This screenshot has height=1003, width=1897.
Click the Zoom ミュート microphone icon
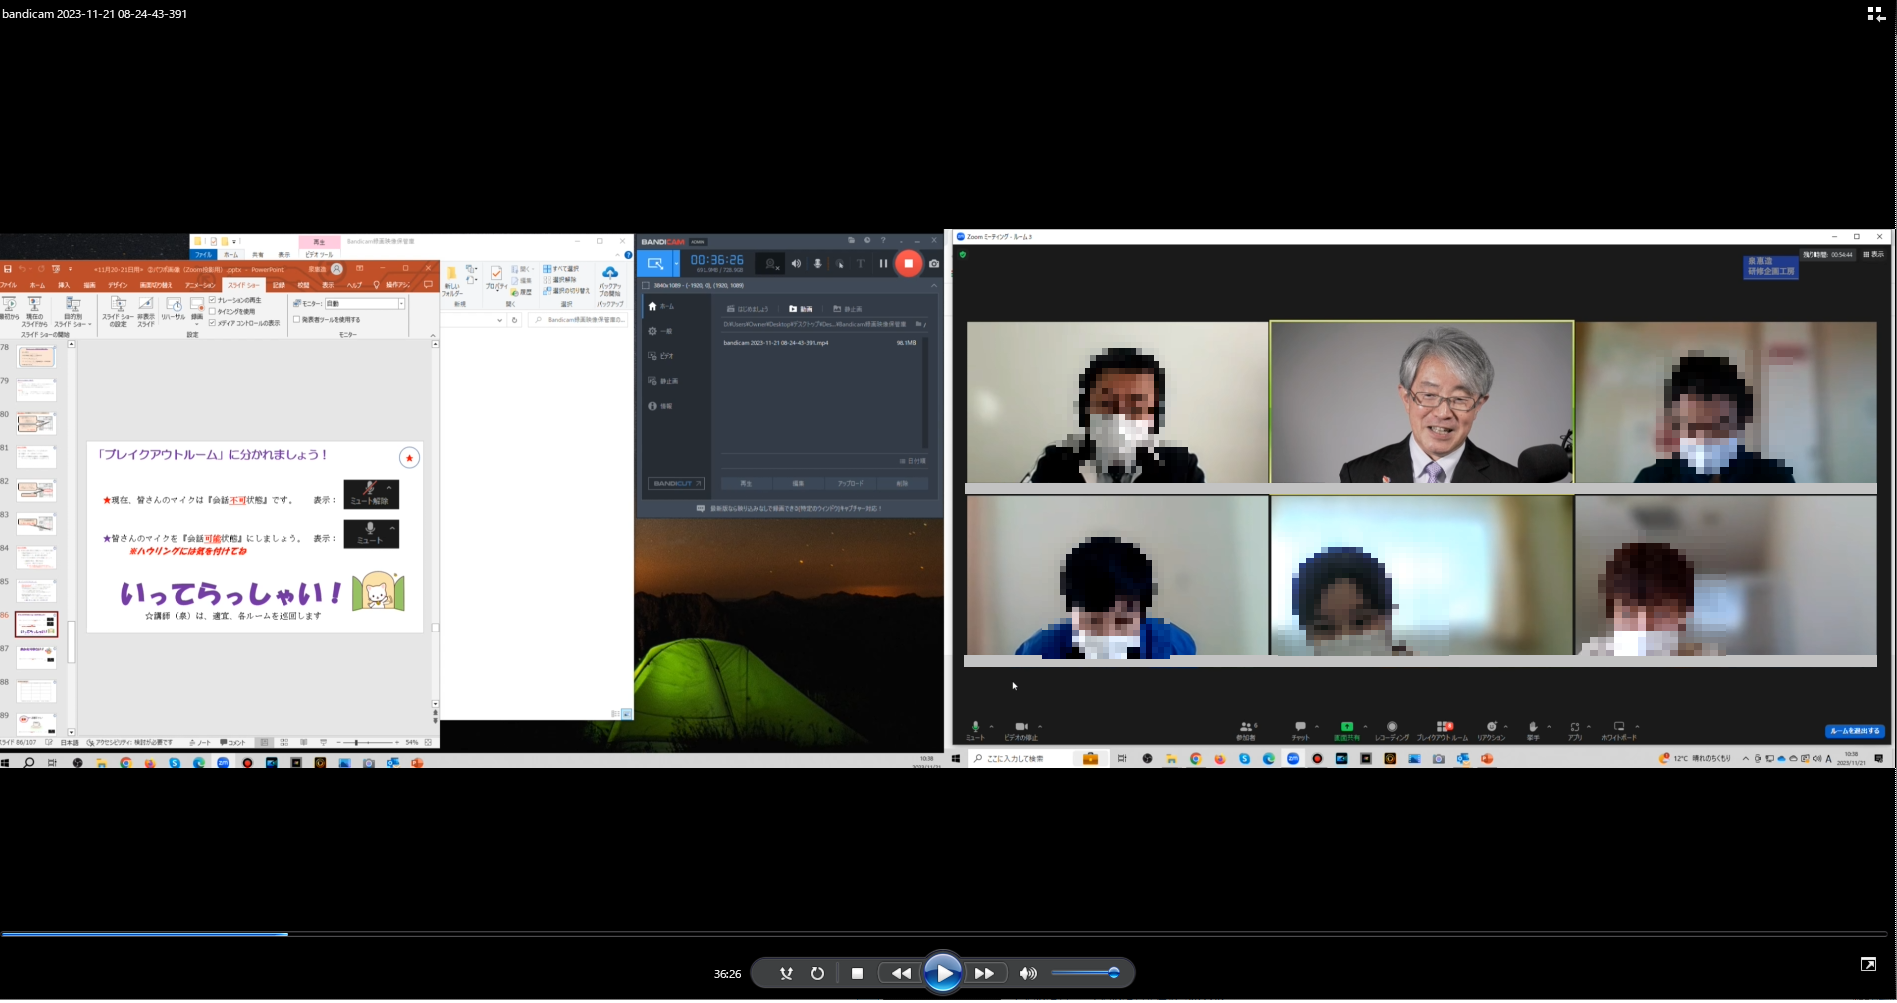(x=975, y=727)
